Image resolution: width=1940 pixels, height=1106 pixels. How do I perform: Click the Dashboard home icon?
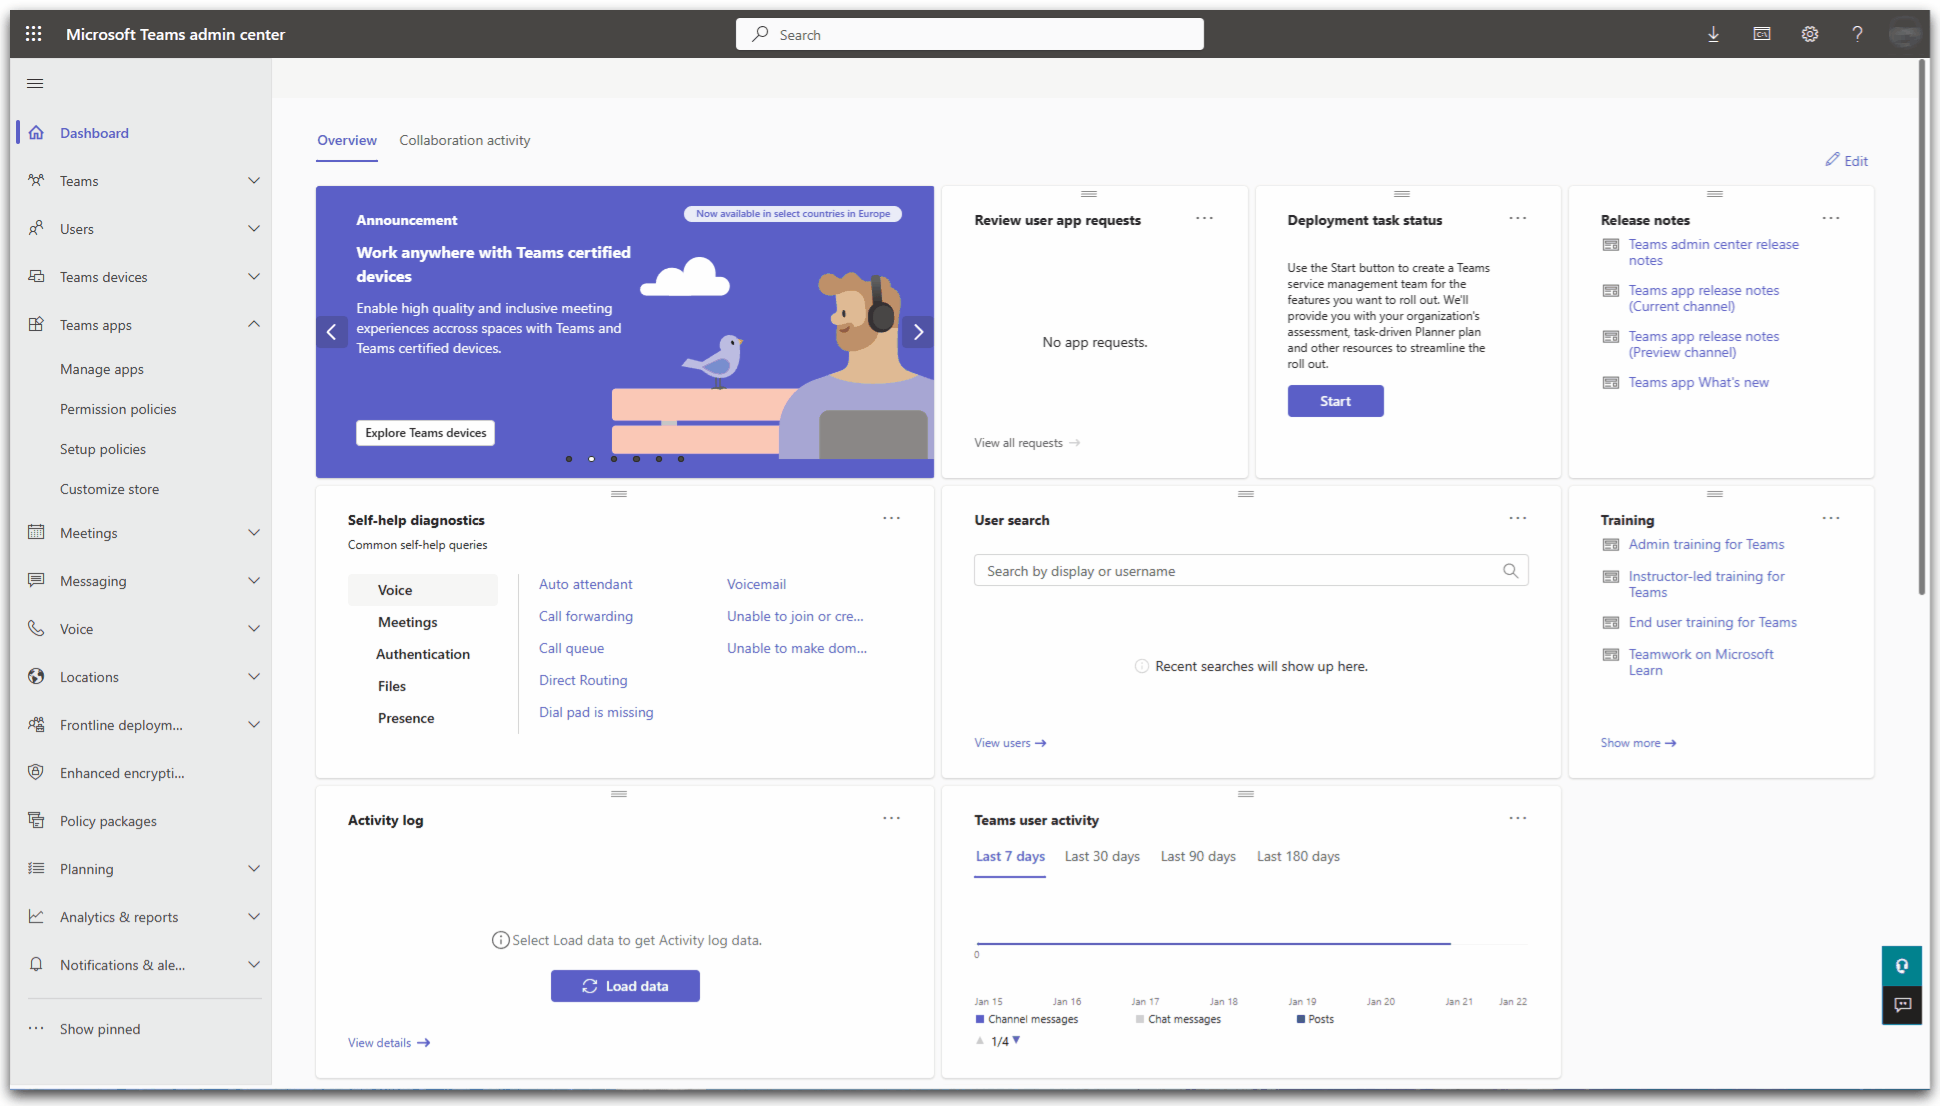(36, 133)
